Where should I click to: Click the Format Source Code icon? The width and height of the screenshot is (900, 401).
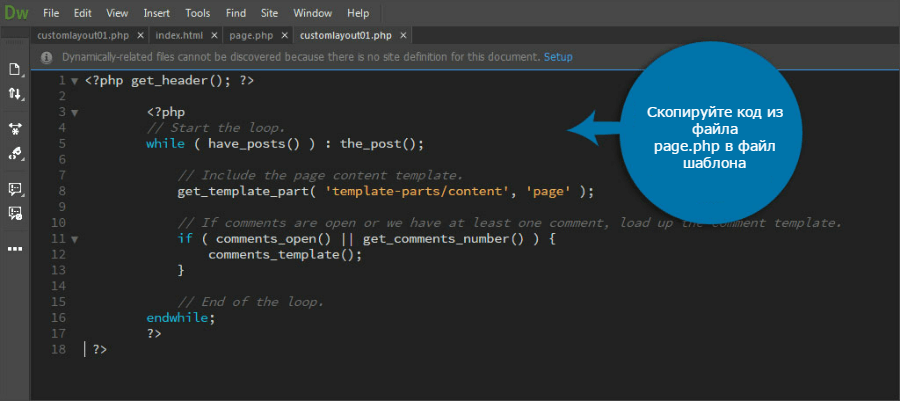[x=15, y=153]
